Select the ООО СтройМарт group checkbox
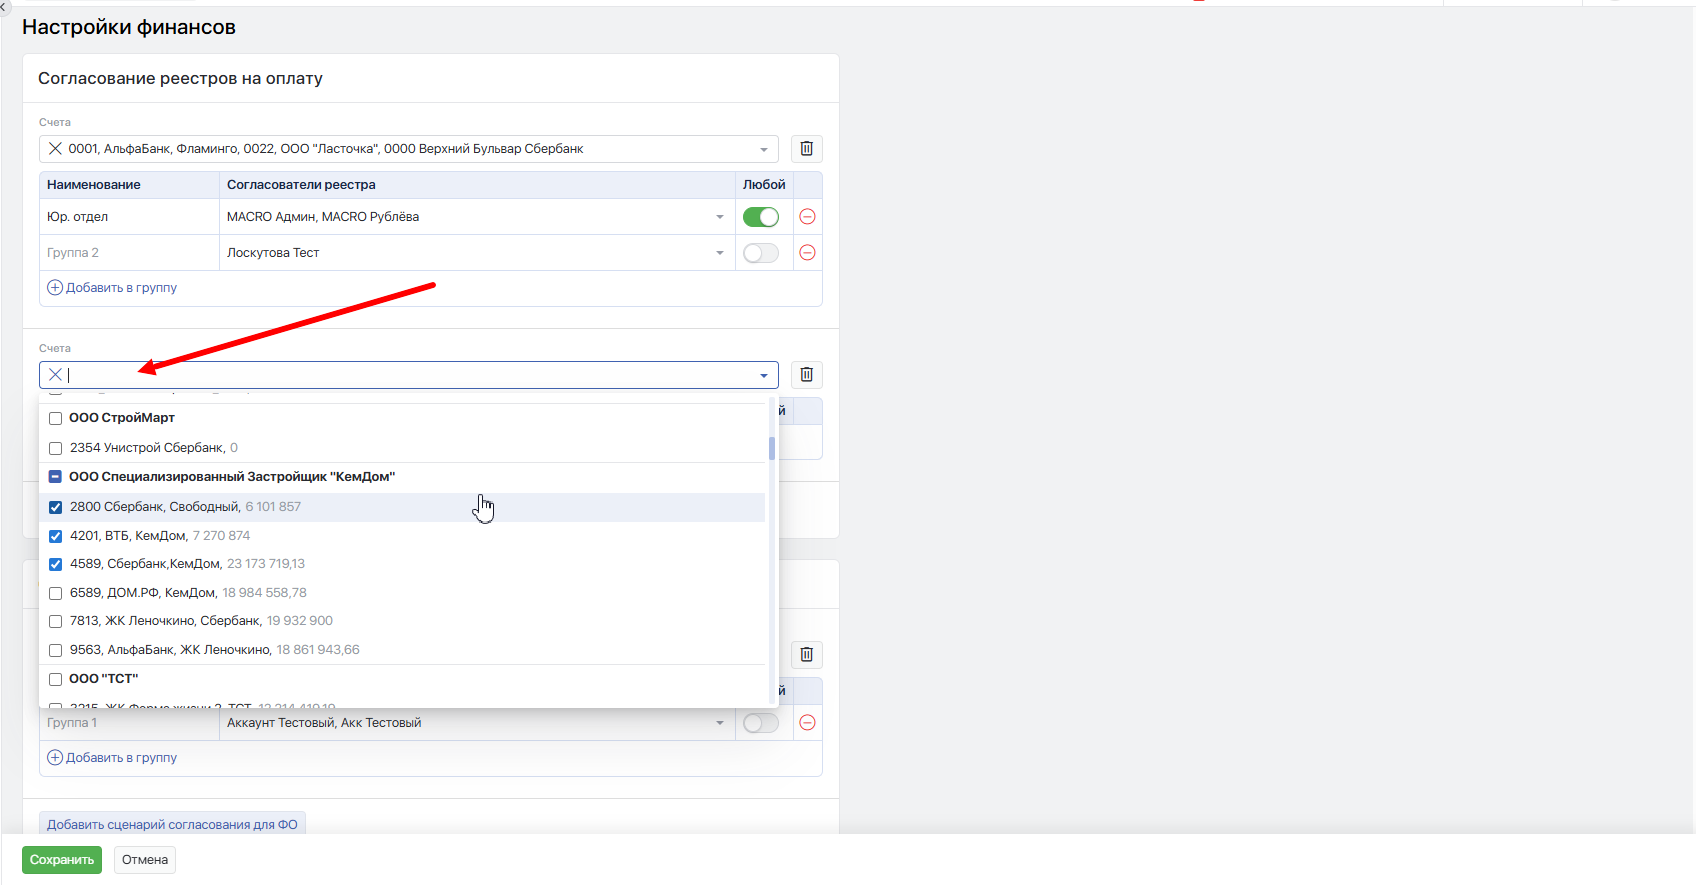 (x=56, y=418)
